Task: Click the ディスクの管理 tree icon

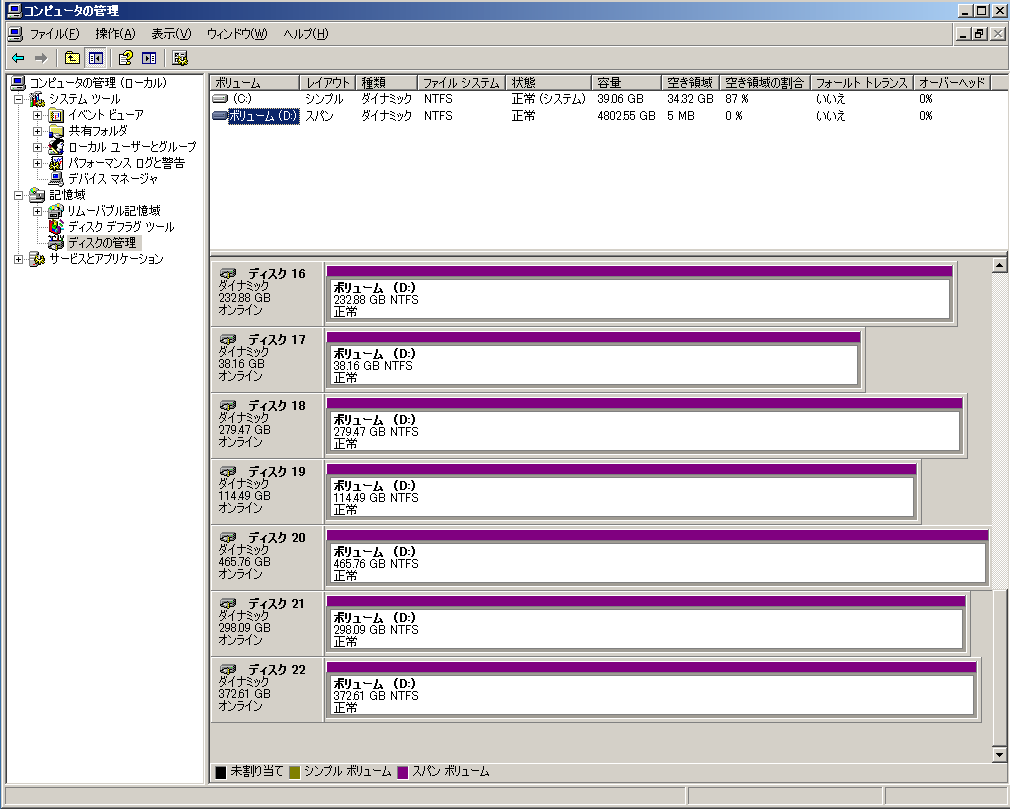Action: click(x=56, y=243)
